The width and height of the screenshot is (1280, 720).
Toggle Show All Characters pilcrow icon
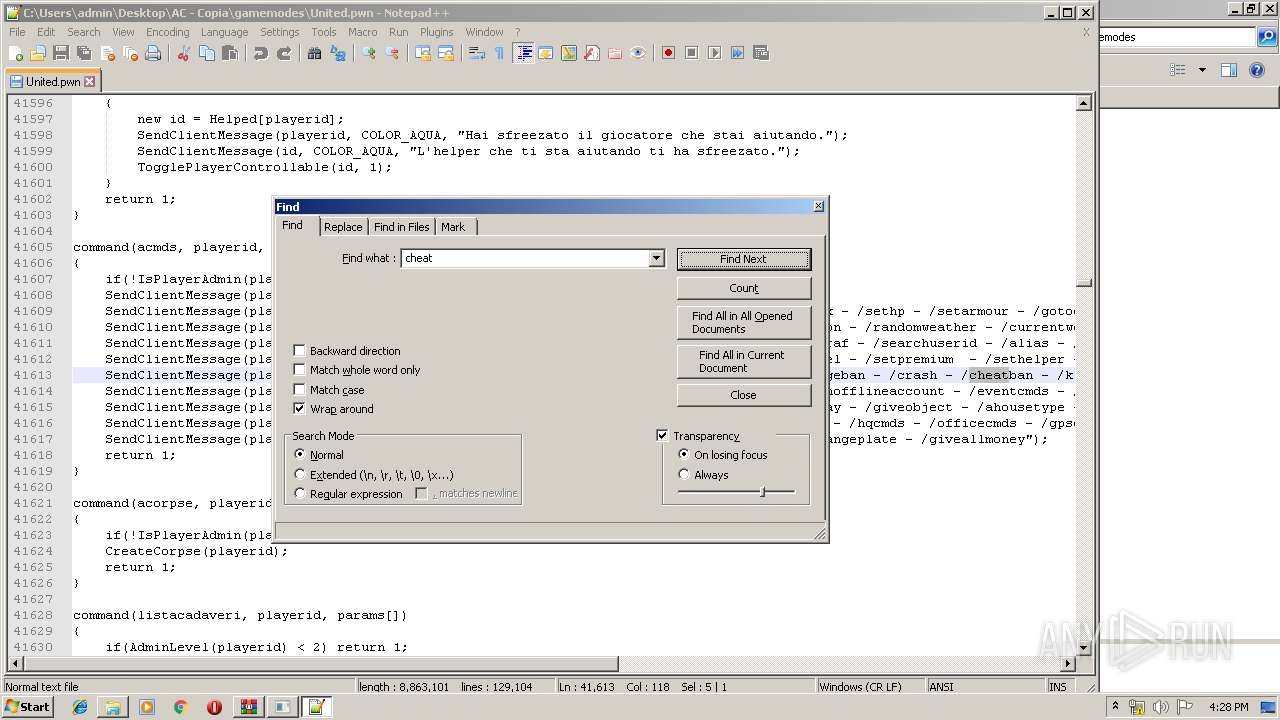click(x=500, y=53)
